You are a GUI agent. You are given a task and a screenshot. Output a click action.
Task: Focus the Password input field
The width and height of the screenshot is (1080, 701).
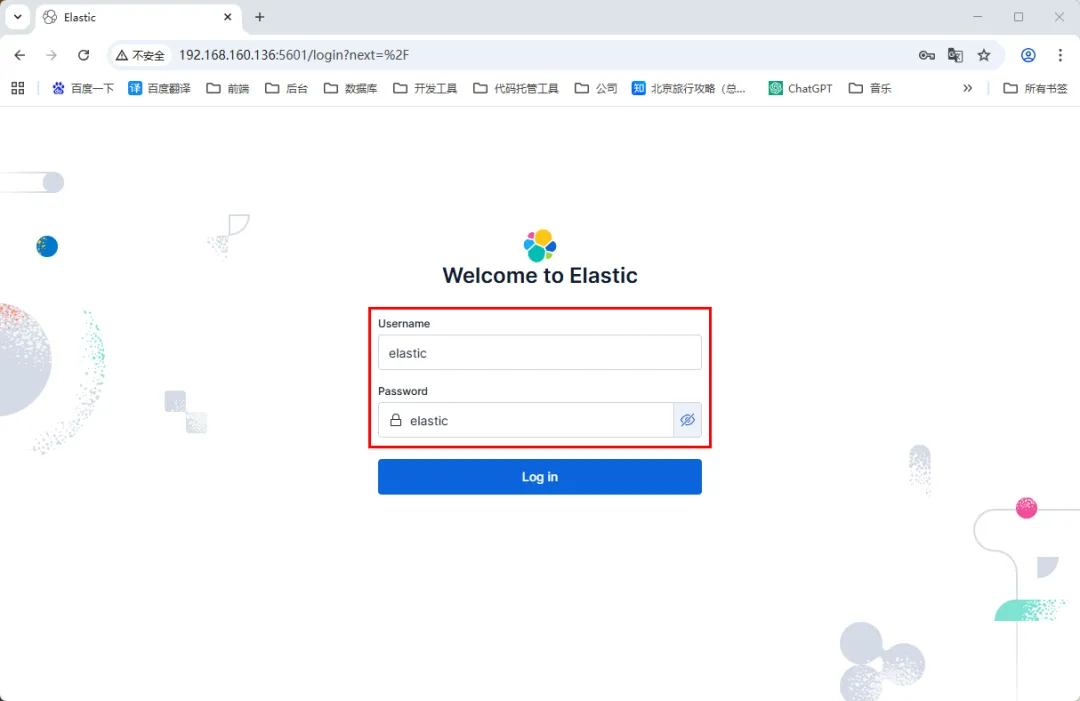526,420
